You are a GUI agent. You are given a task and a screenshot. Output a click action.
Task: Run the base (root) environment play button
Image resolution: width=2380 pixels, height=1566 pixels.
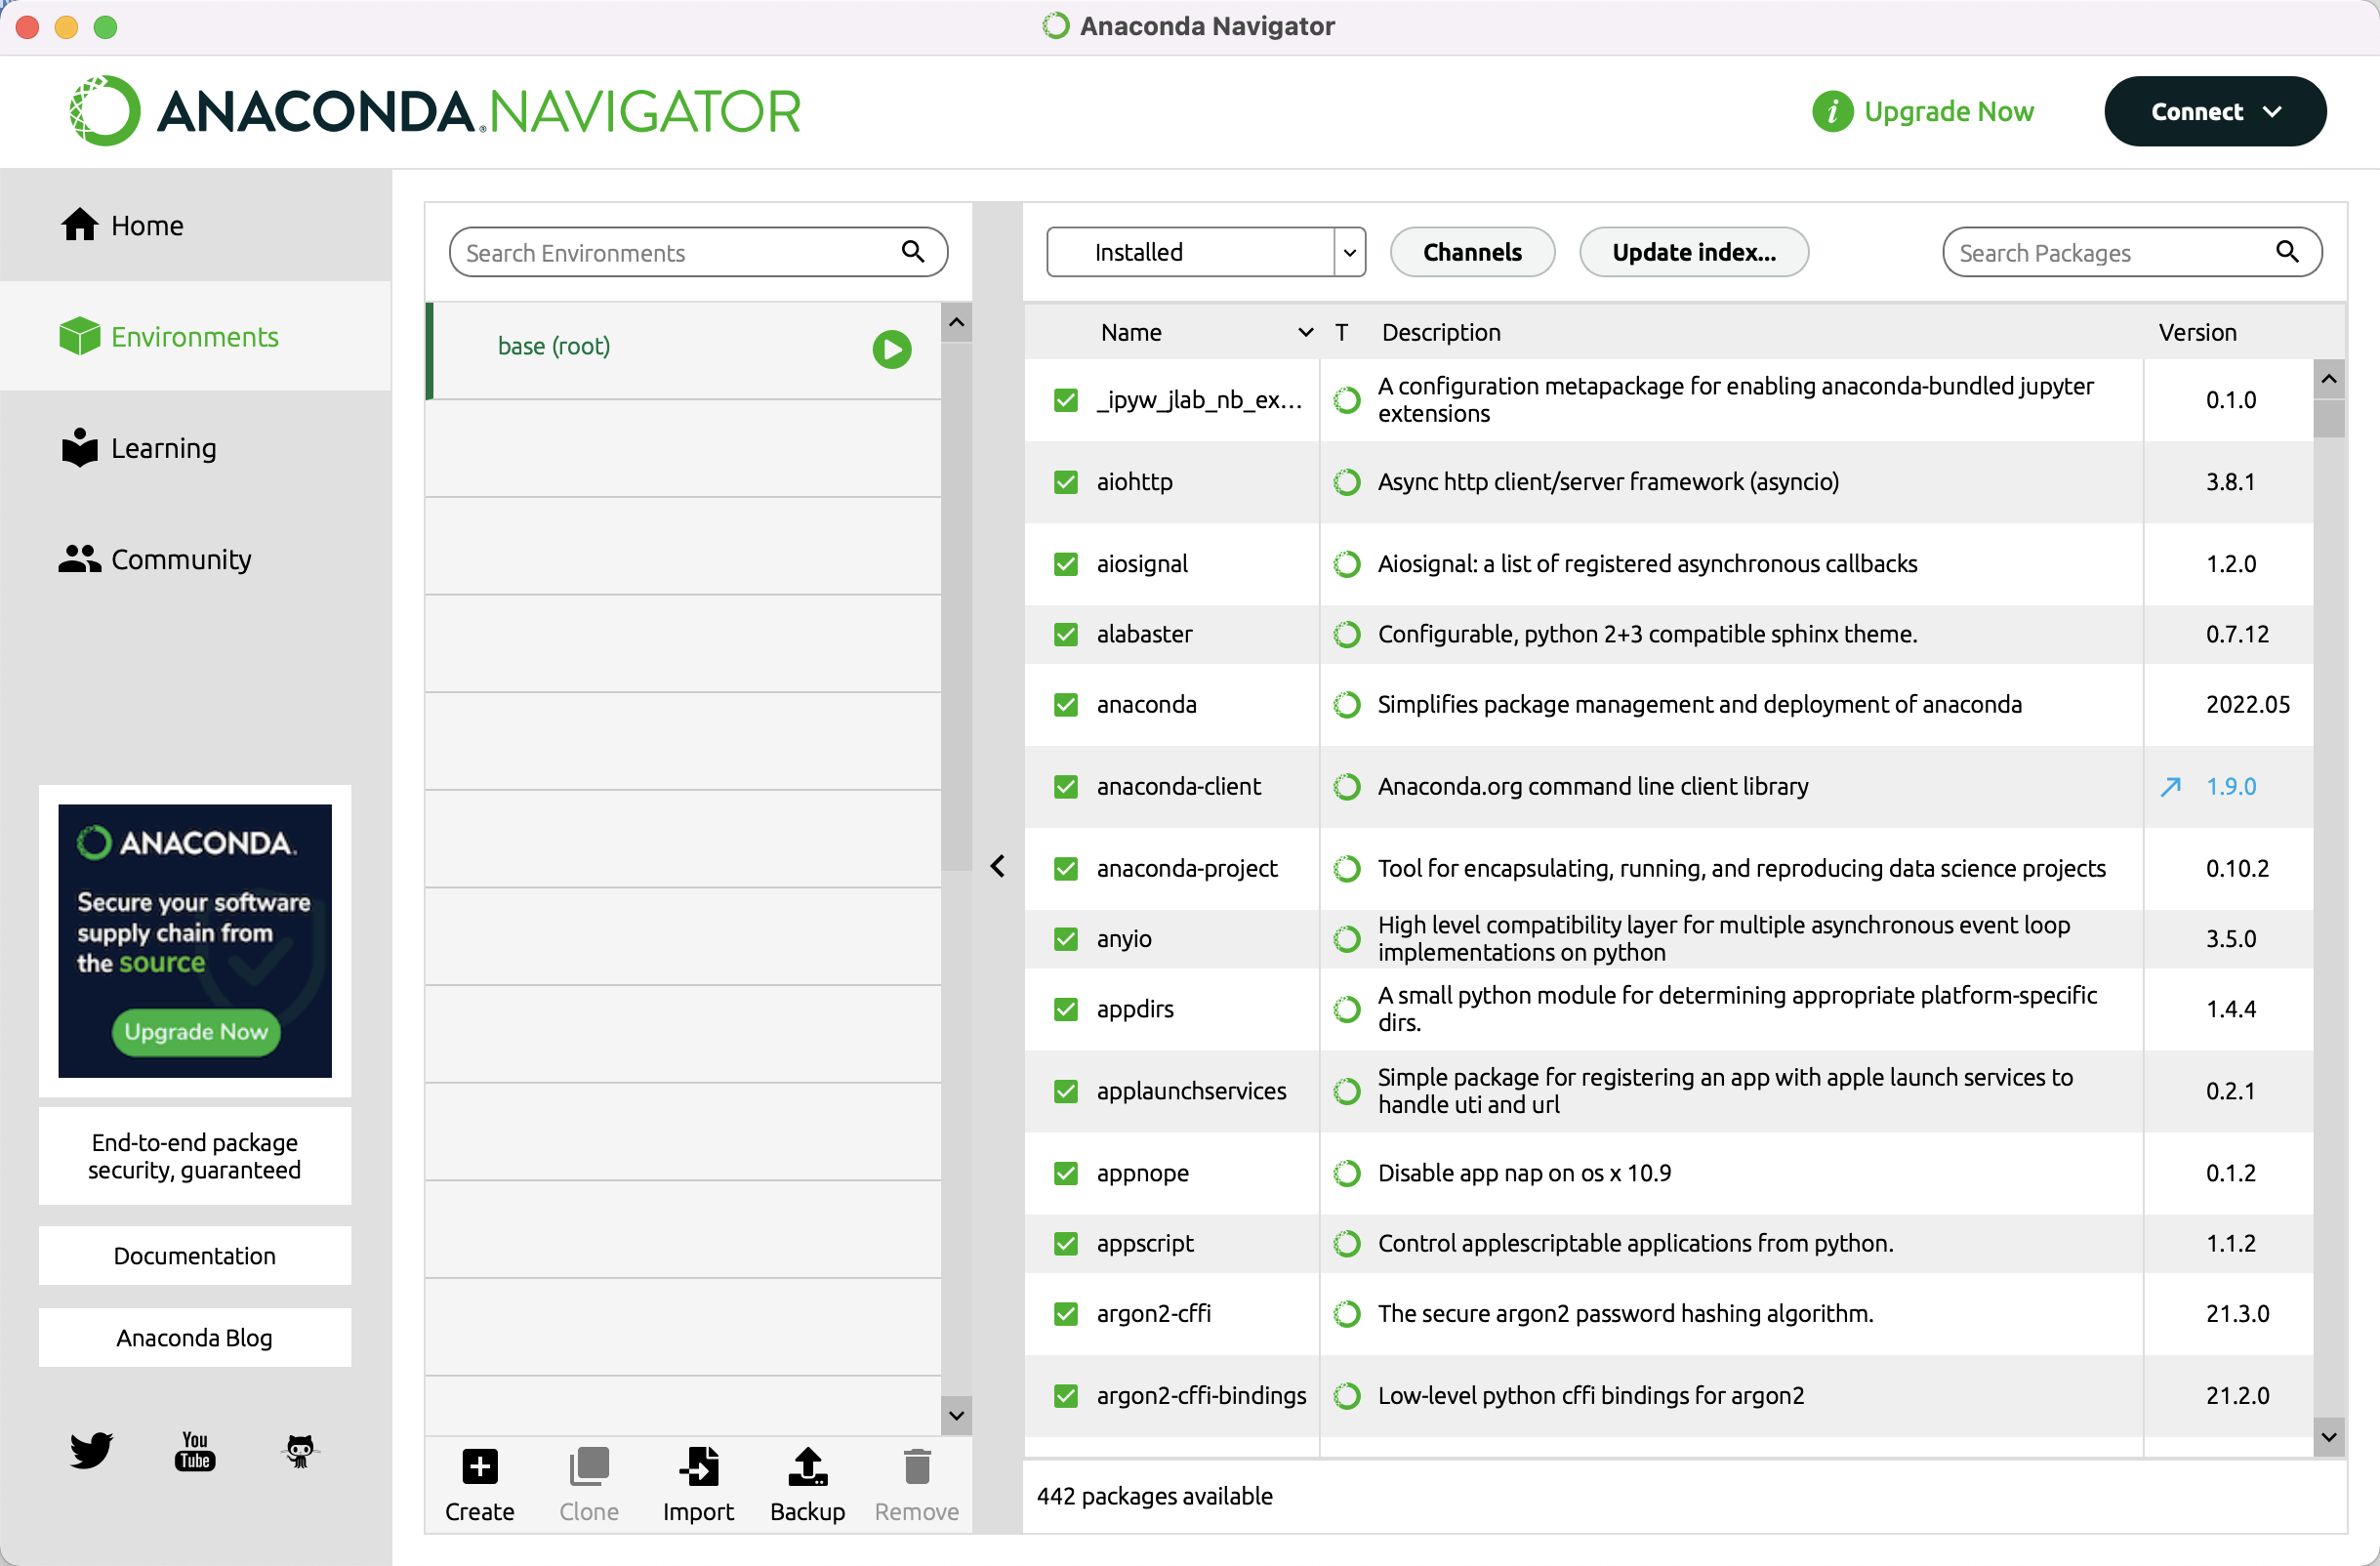[891, 349]
